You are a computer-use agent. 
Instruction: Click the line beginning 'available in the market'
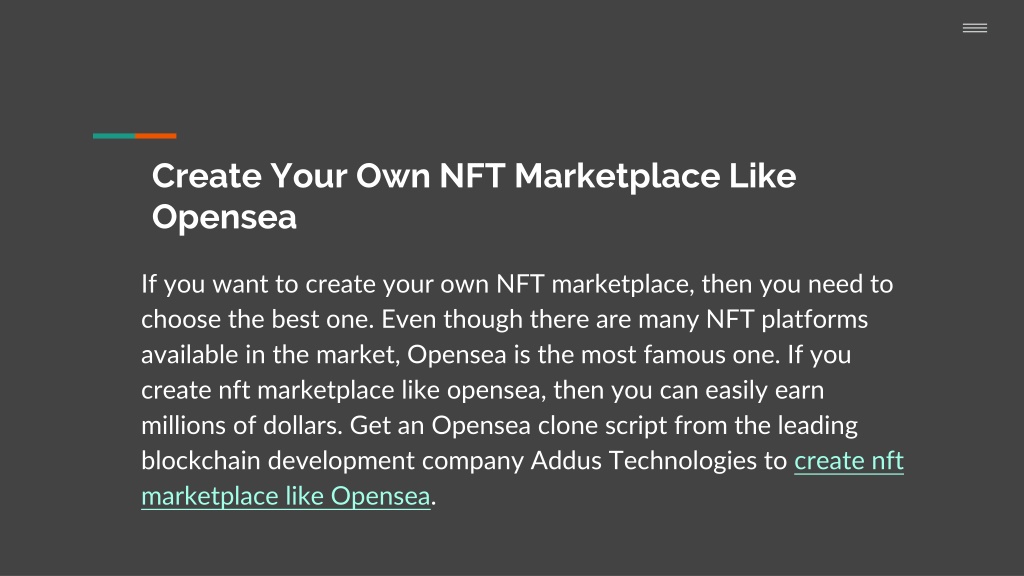coord(496,355)
